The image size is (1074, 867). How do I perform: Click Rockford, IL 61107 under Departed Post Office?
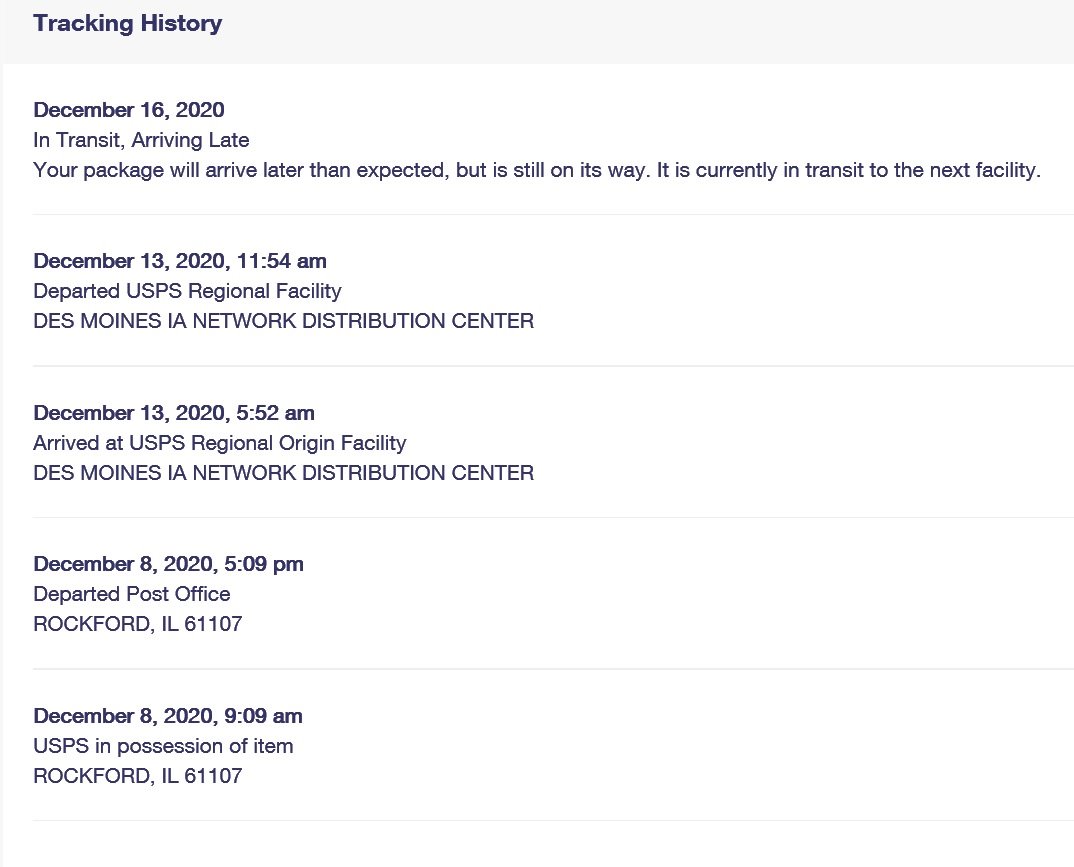click(138, 624)
